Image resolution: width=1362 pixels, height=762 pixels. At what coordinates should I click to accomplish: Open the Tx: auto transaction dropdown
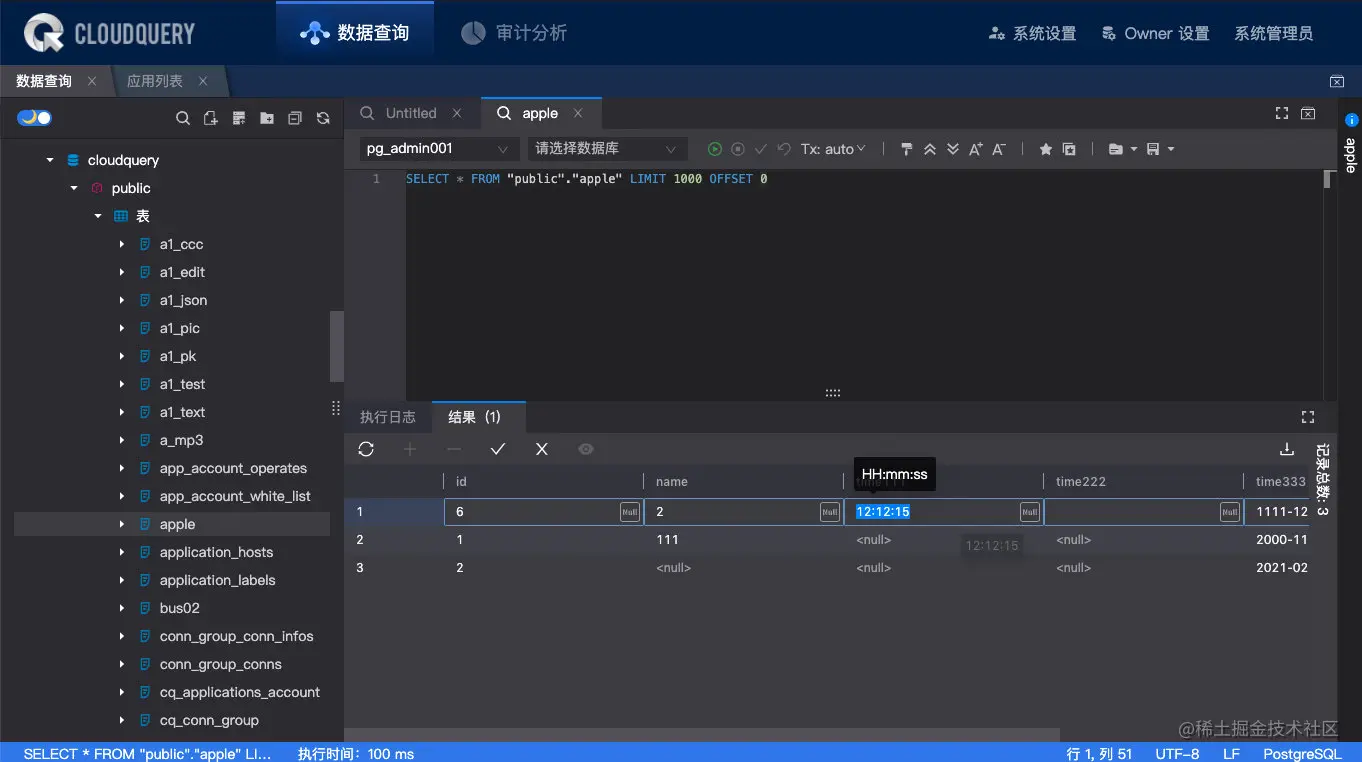click(x=833, y=149)
